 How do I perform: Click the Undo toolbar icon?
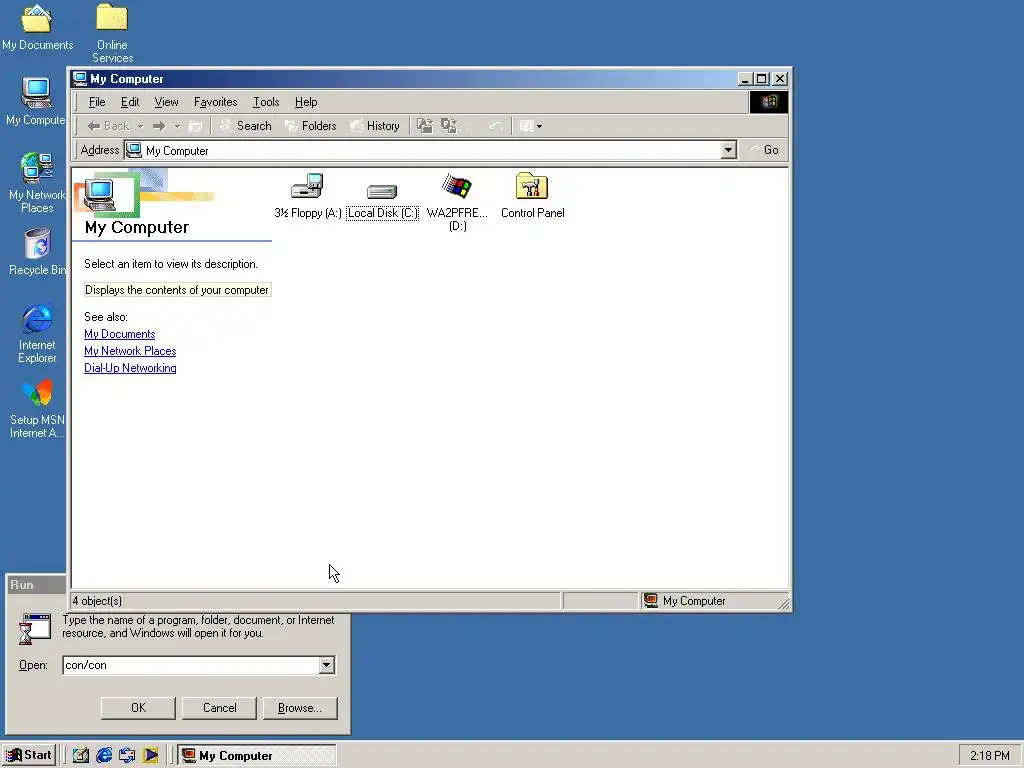[496, 126]
